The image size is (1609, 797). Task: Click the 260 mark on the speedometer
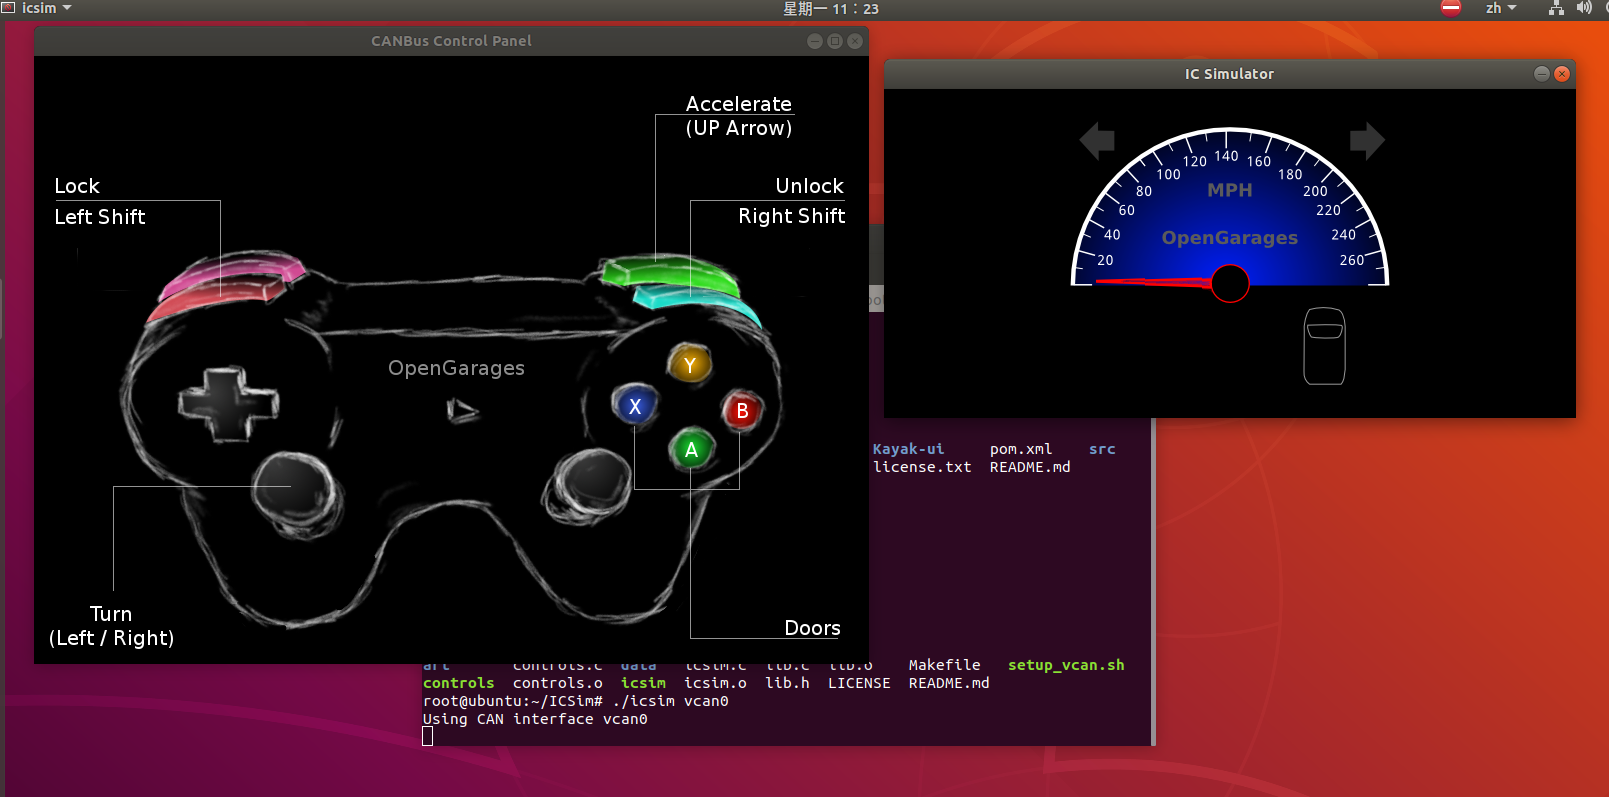click(x=1352, y=260)
